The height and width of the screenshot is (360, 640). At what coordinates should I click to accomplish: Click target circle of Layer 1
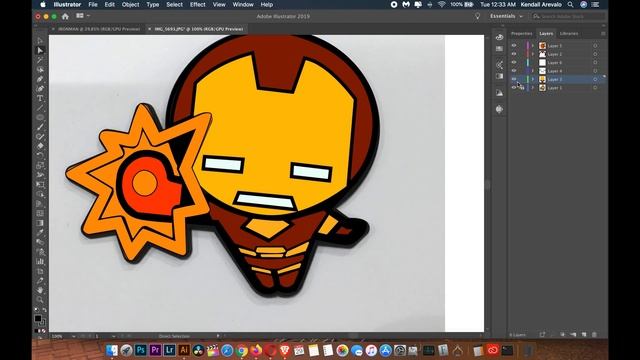[595, 87]
